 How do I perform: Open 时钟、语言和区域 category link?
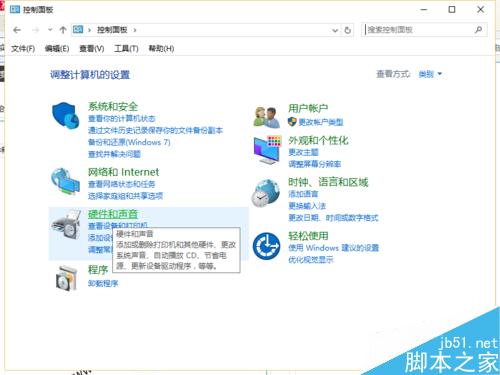328,182
